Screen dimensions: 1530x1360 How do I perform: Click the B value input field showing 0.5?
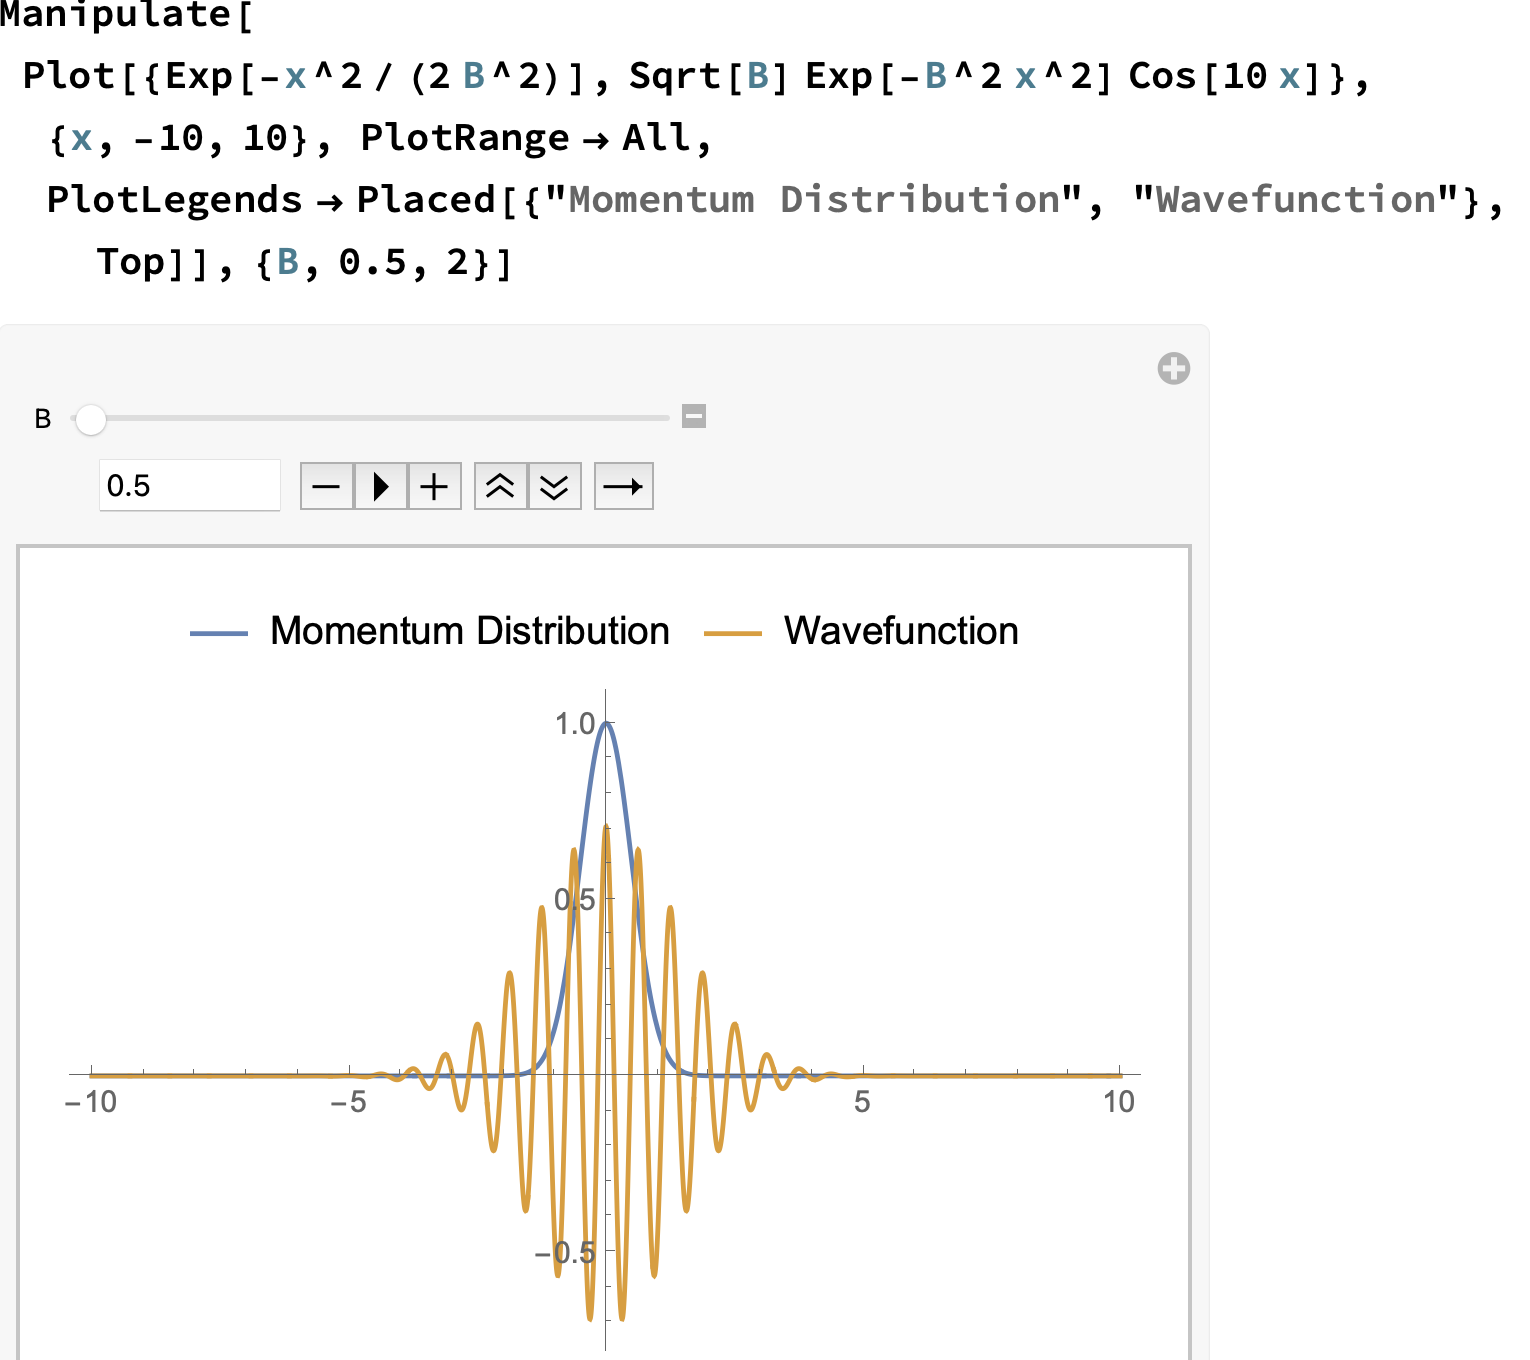[189, 486]
